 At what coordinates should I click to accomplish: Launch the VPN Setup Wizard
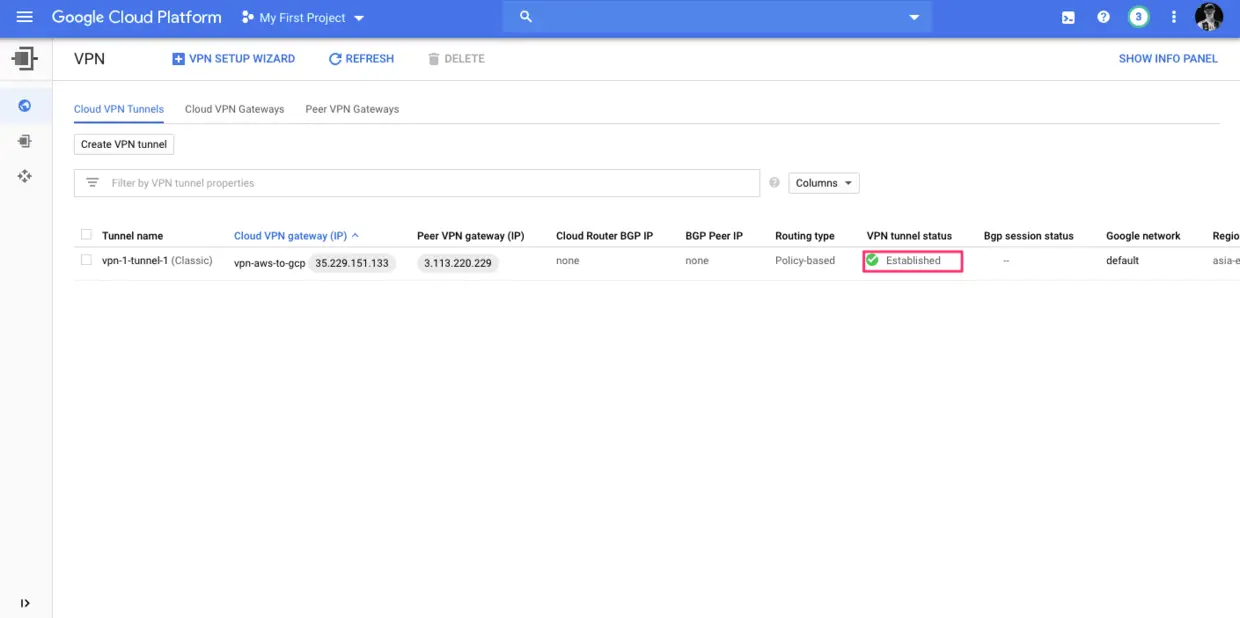coord(233,59)
